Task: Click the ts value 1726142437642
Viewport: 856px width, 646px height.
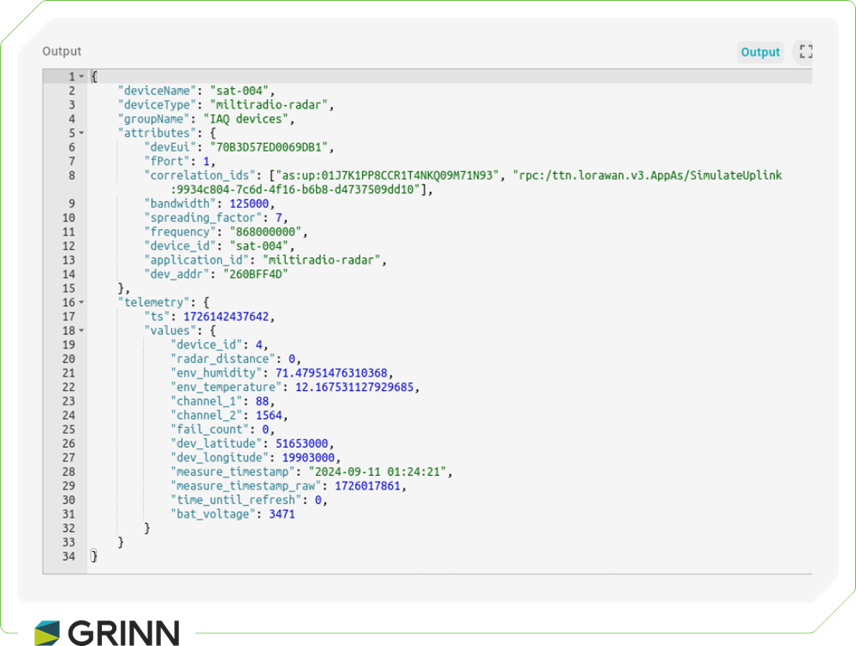Action: [x=227, y=316]
